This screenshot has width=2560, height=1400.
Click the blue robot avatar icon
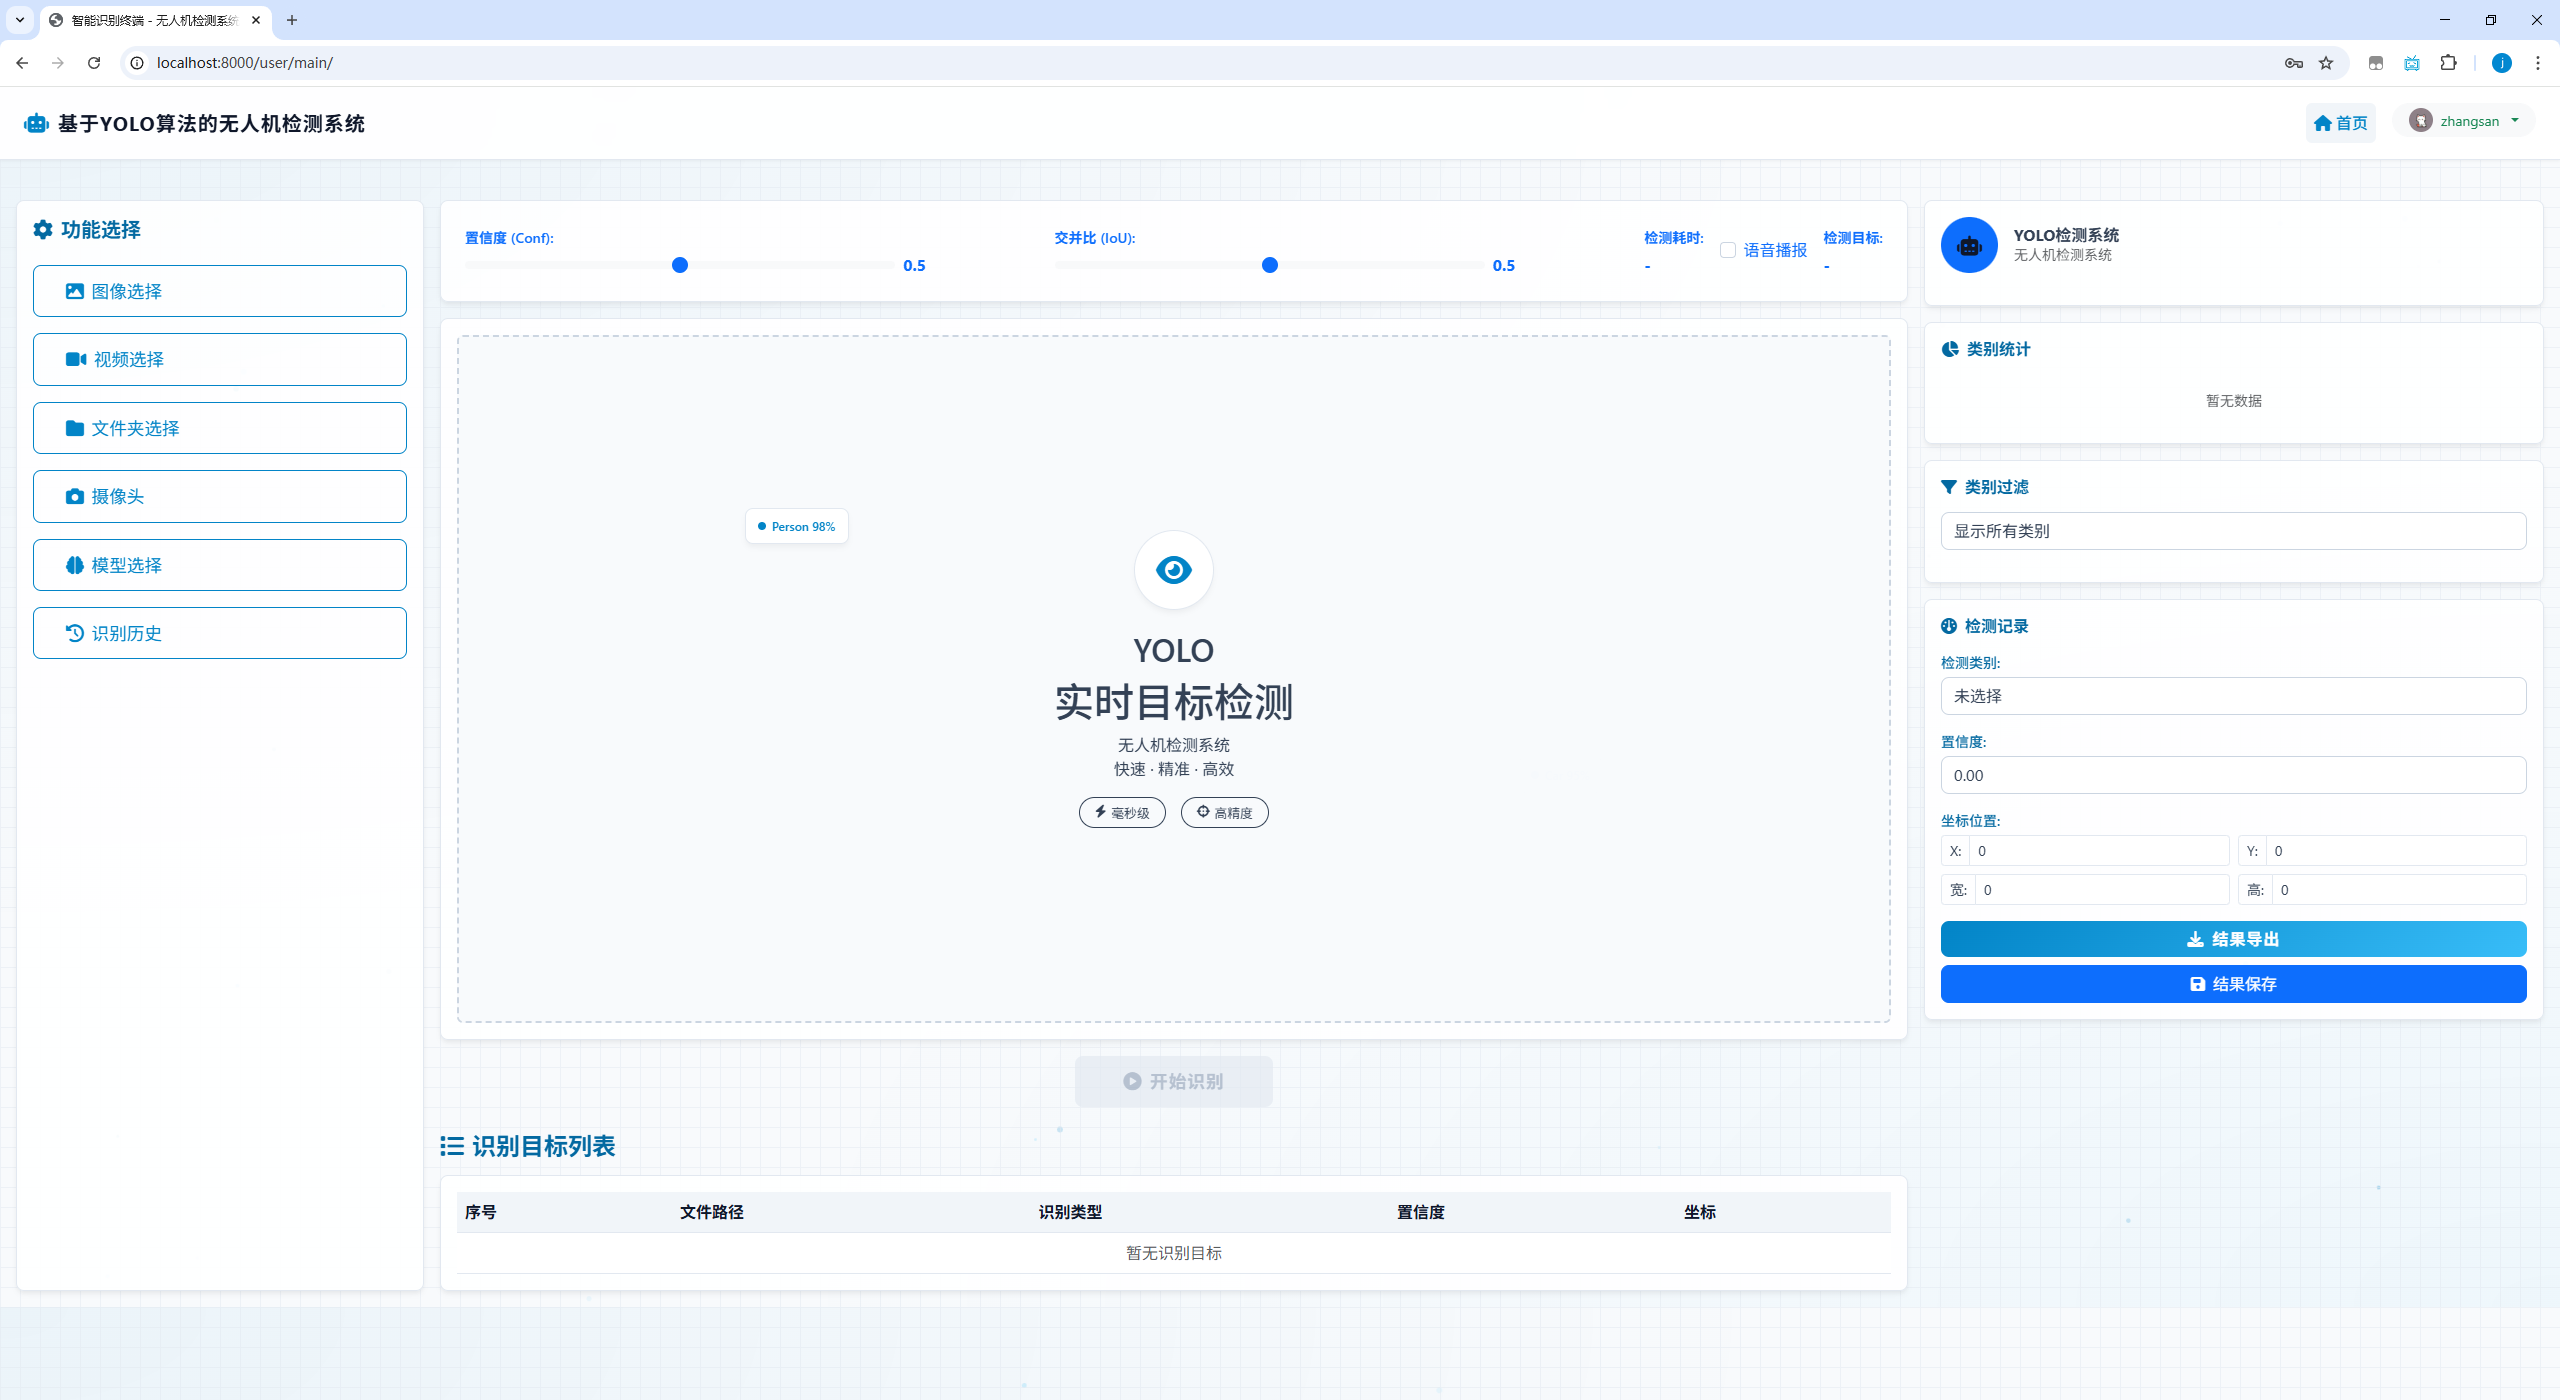[x=1969, y=245]
